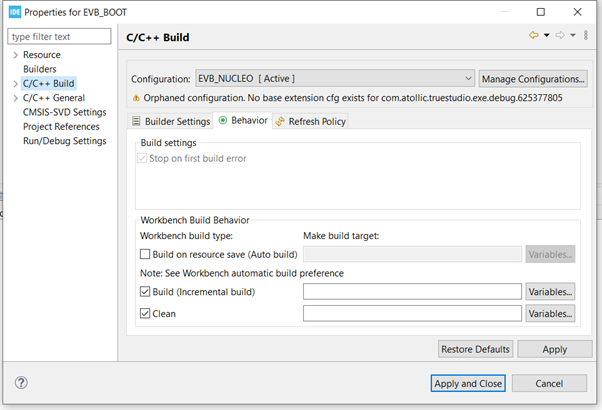Expand the C/C++ General tree node
This screenshot has height=410, width=602.
click(x=15, y=98)
